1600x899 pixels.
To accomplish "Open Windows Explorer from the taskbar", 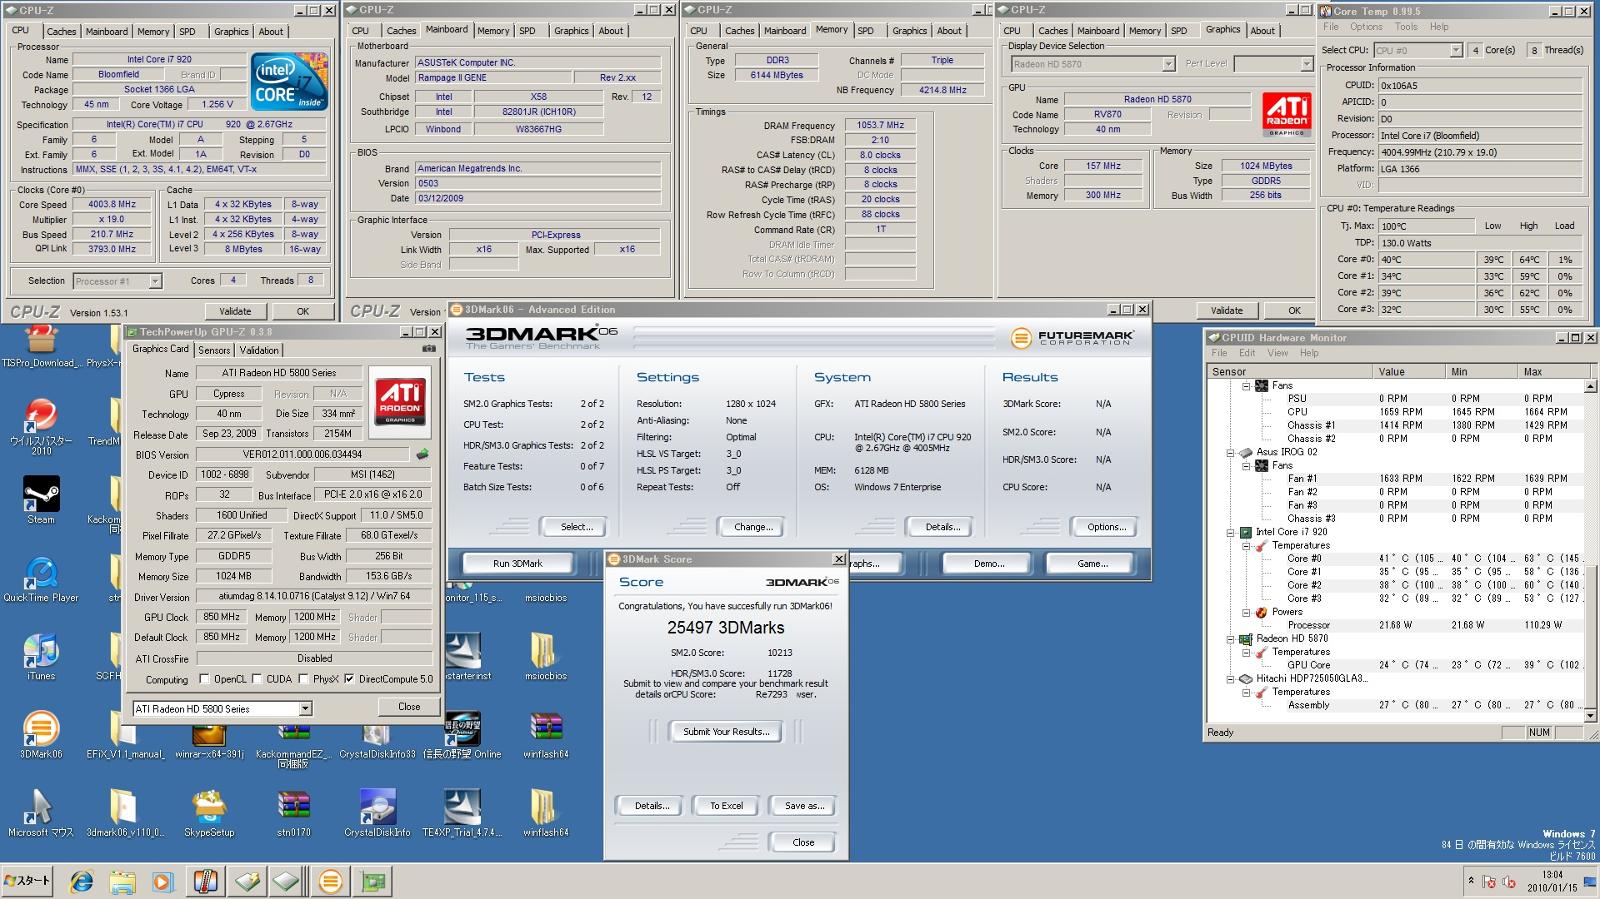I will click(x=122, y=881).
